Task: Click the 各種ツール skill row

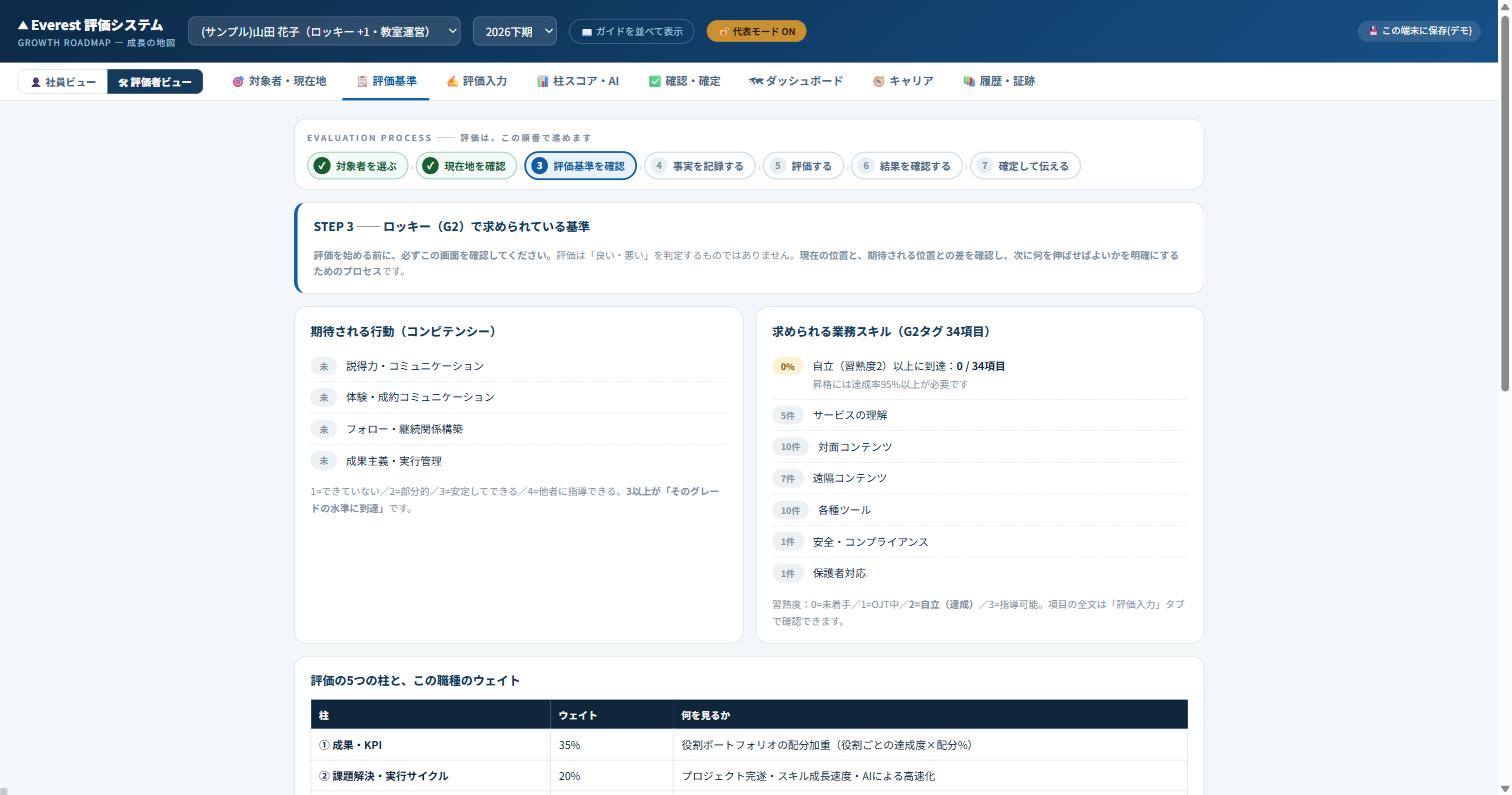Action: [x=980, y=510]
